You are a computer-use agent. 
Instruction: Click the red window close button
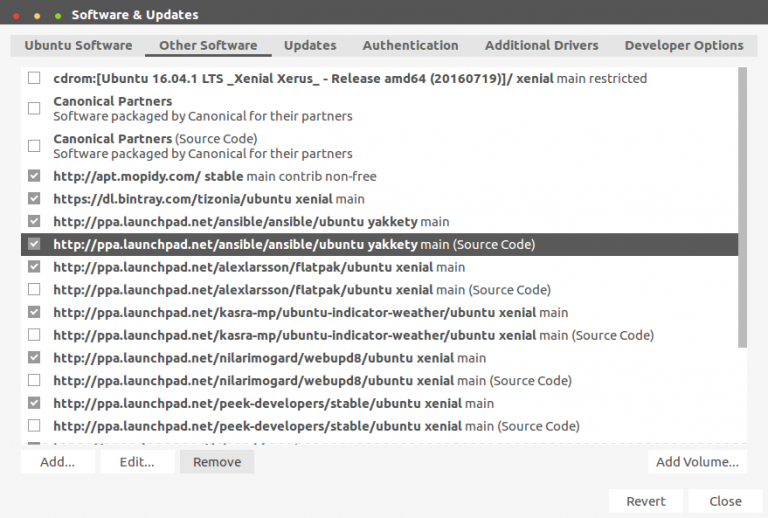pos(16,16)
